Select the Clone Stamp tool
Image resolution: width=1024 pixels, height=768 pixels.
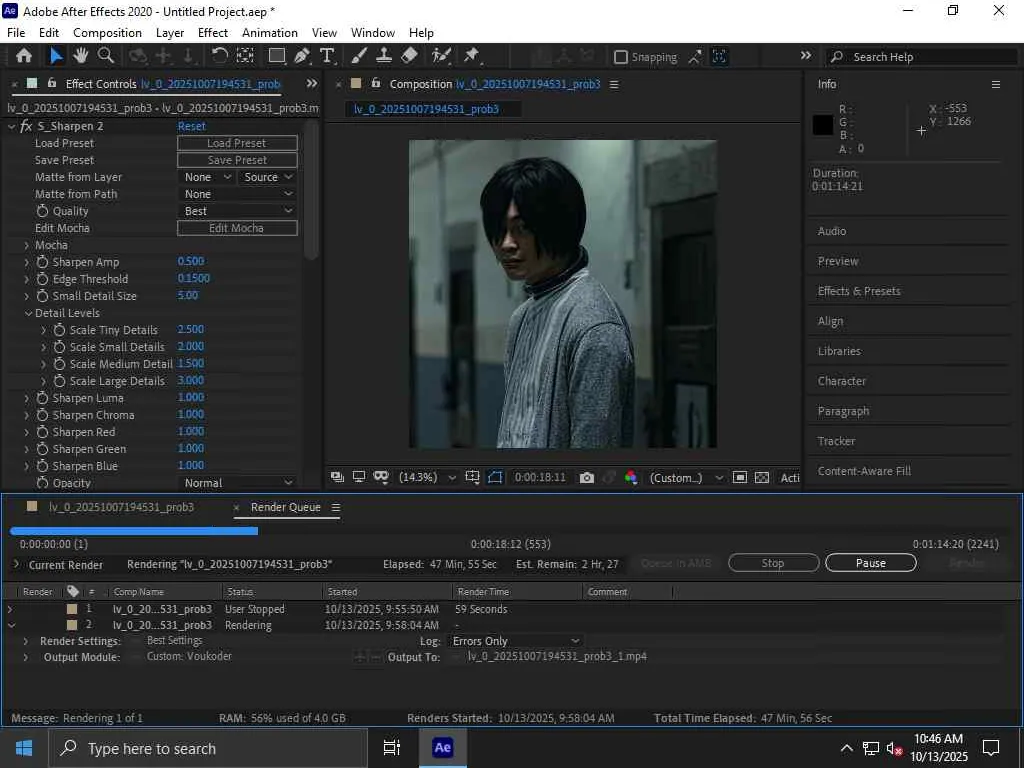384,56
